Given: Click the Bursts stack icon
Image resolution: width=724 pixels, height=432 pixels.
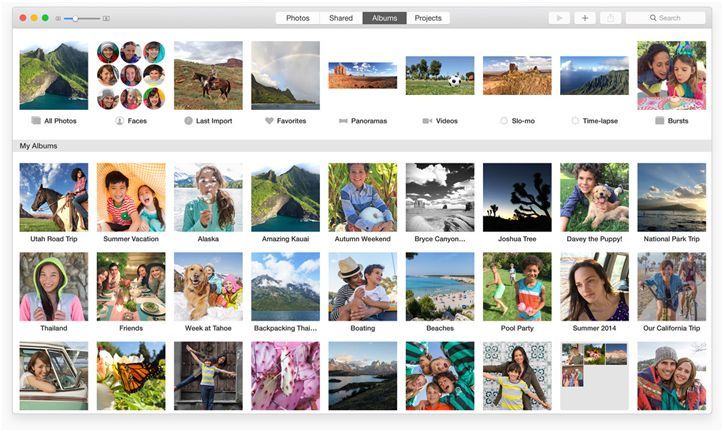Looking at the screenshot, I should tap(660, 121).
